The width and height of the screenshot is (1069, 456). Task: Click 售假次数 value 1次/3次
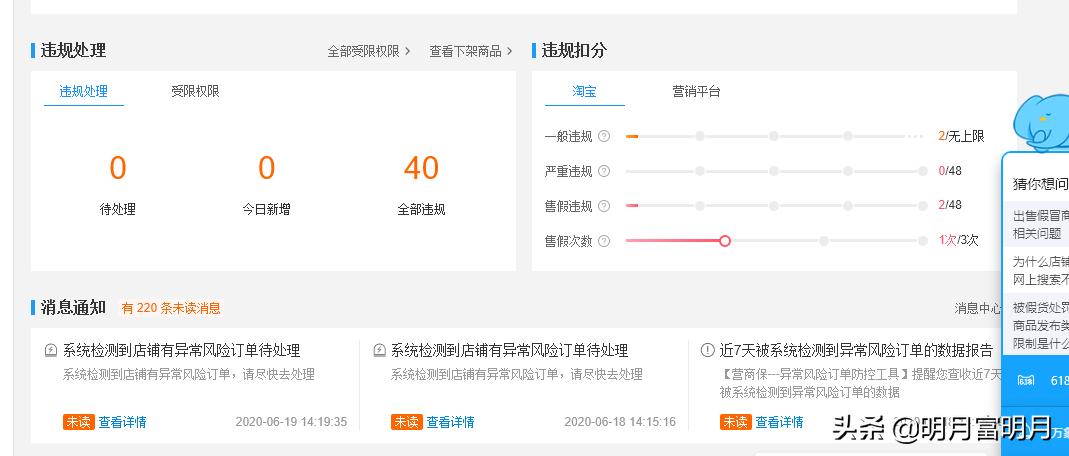[958, 240]
